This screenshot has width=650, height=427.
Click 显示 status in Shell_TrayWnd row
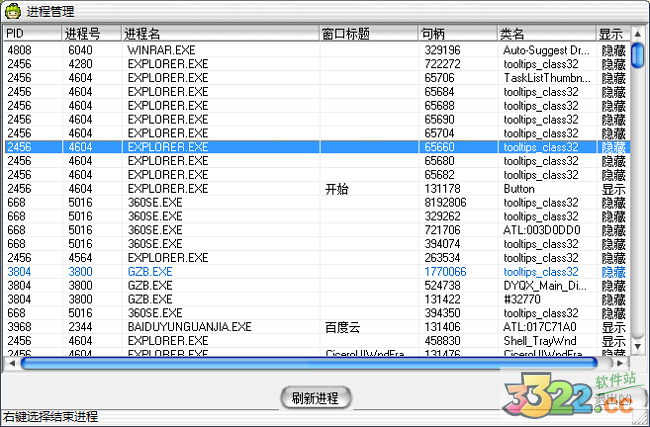click(614, 341)
